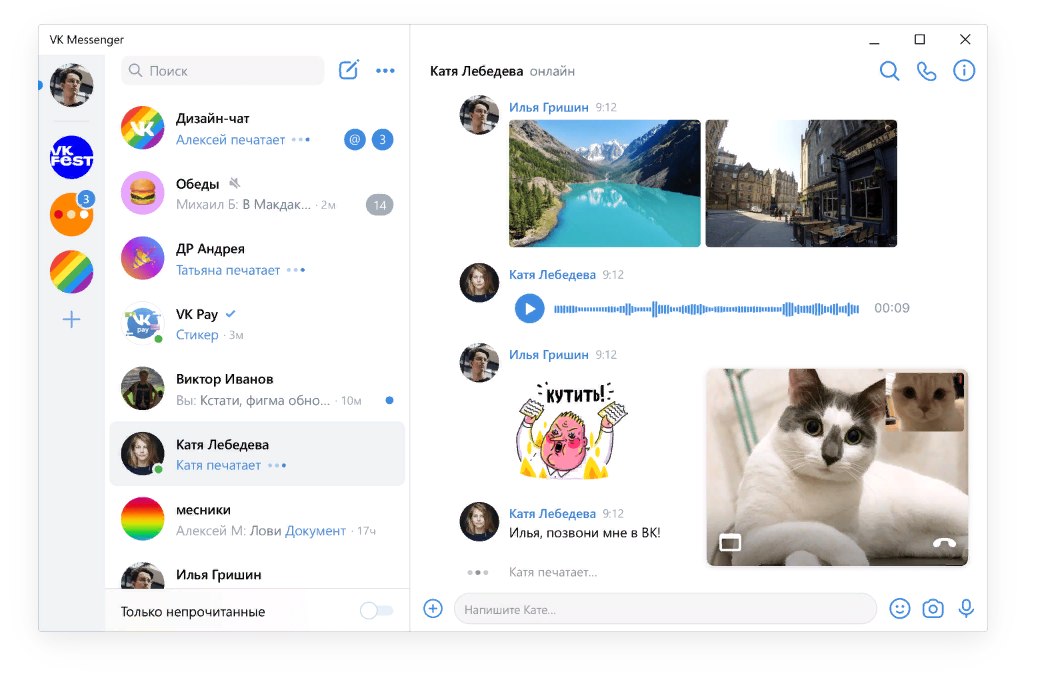Click the unread dot in Виктор Иванов row
Screen dimensions: 1060x676
click(389, 400)
